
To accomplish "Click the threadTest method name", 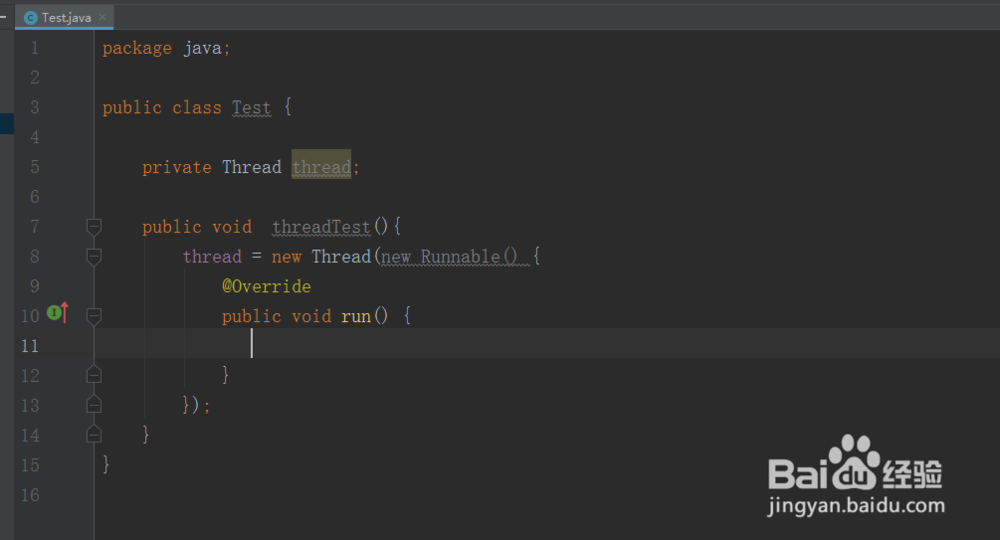I will click(x=321, y=227).
